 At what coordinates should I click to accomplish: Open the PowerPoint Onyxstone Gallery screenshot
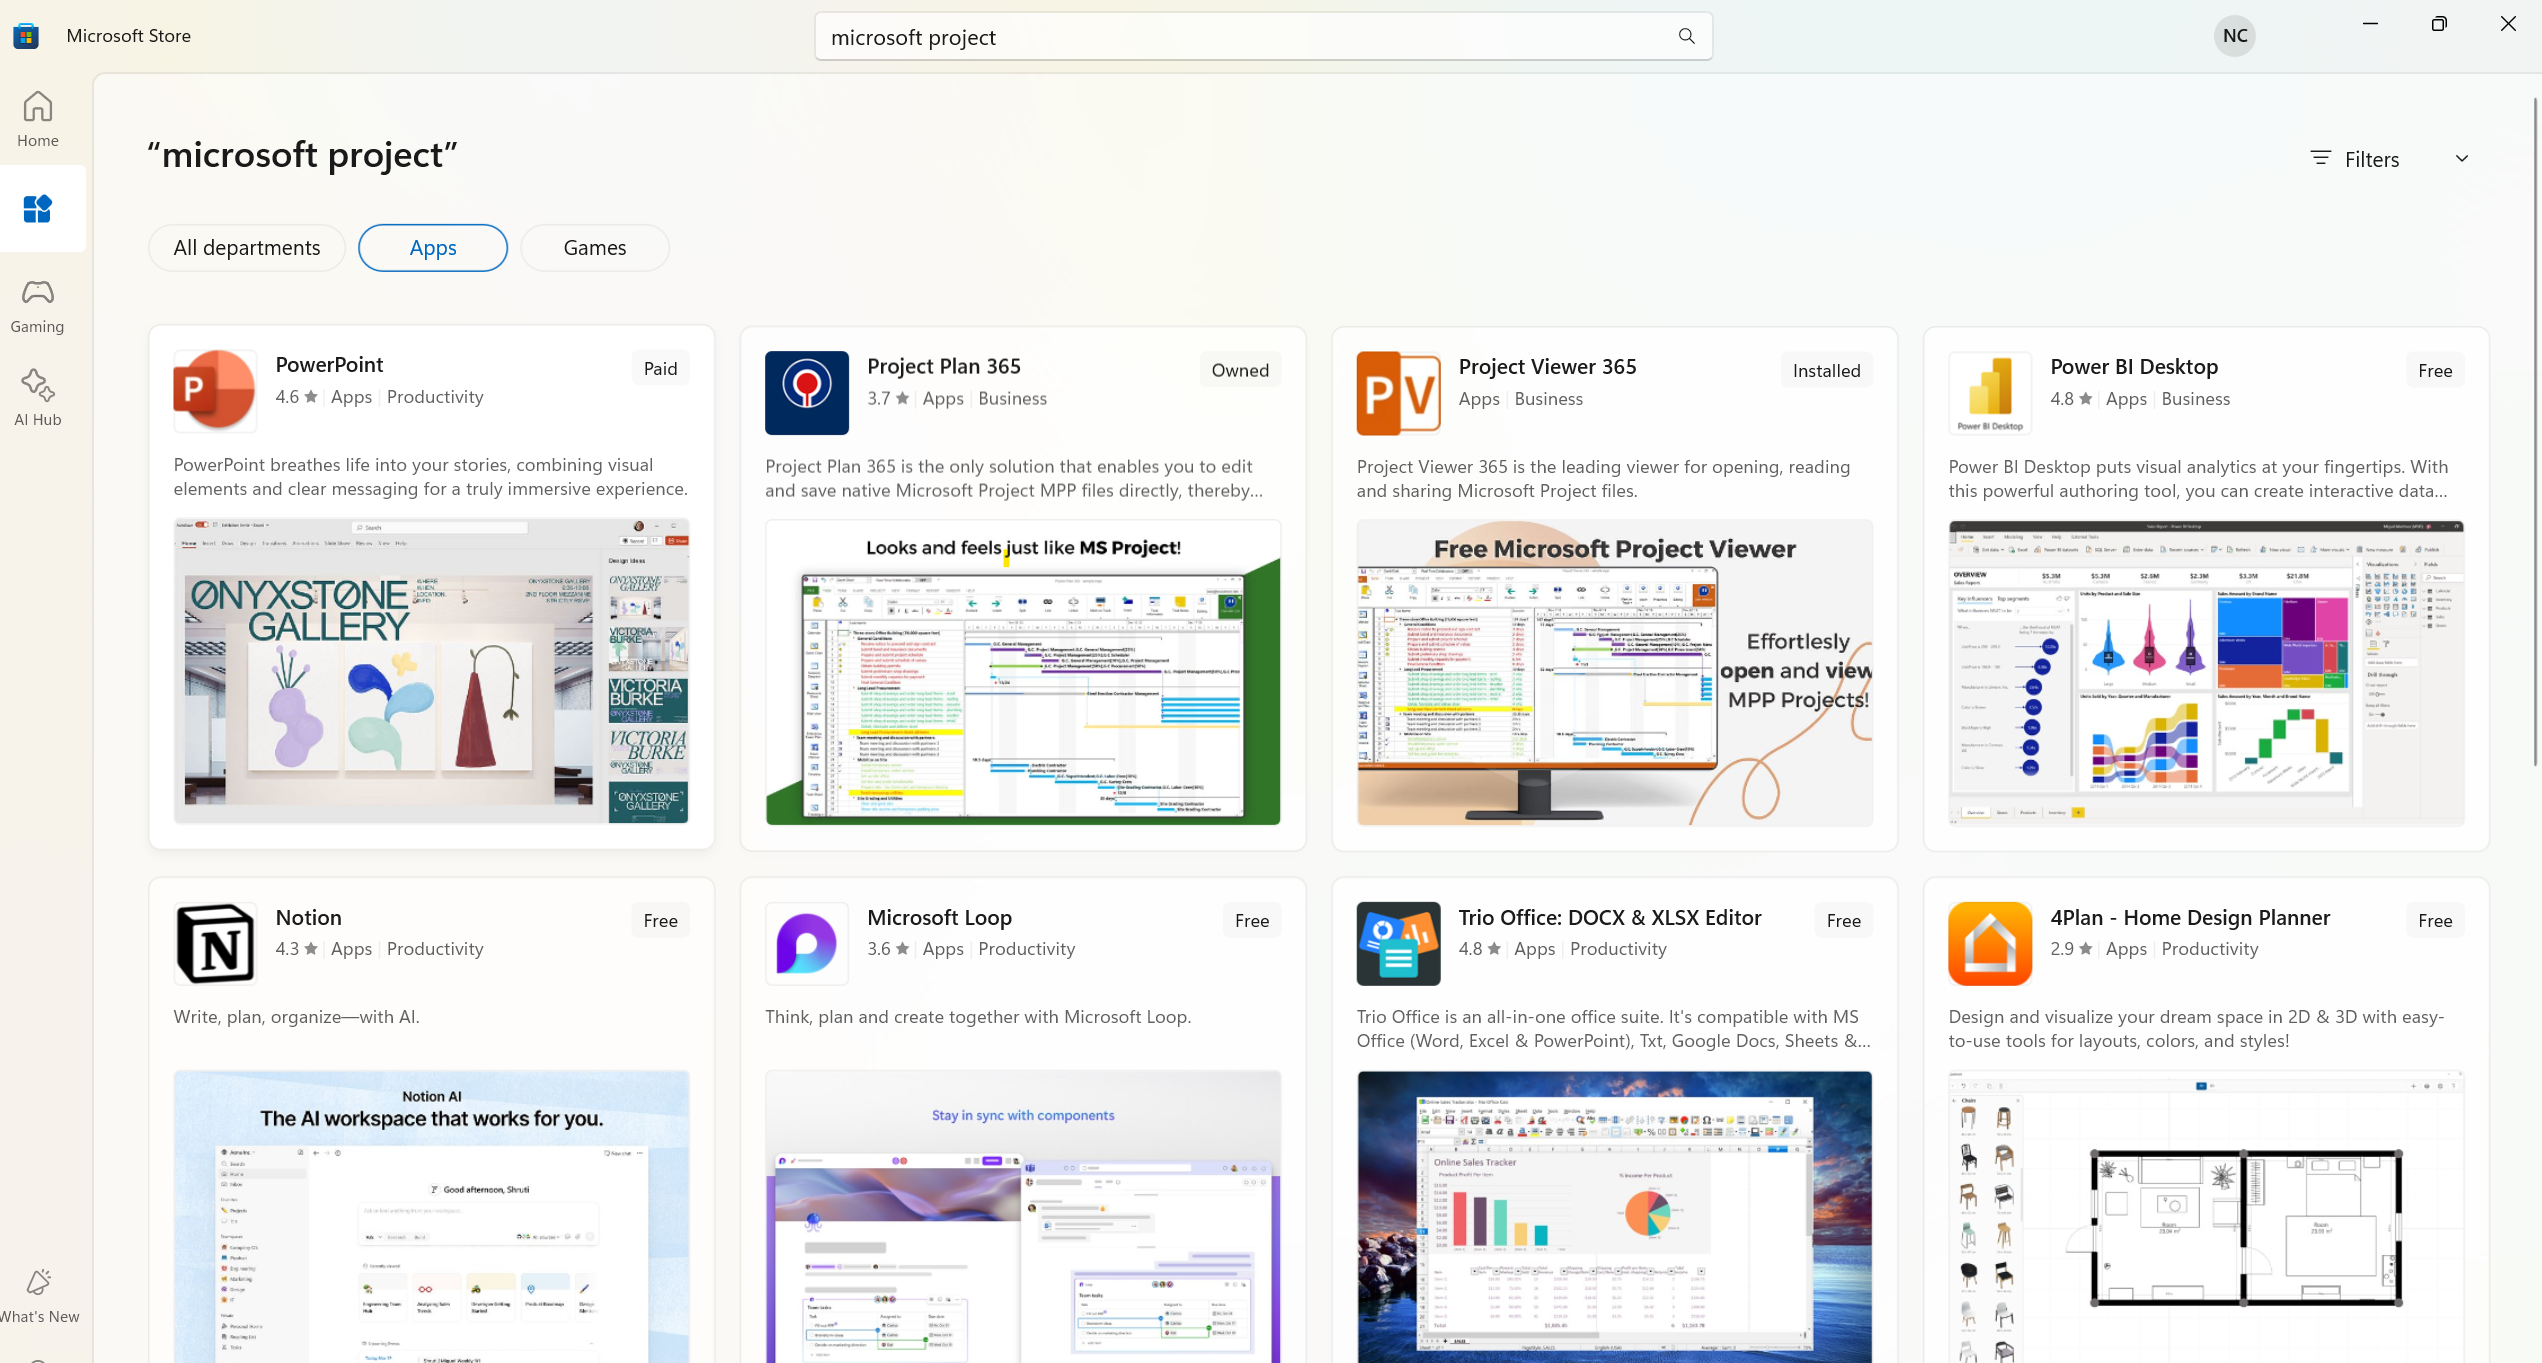point(431,671)
